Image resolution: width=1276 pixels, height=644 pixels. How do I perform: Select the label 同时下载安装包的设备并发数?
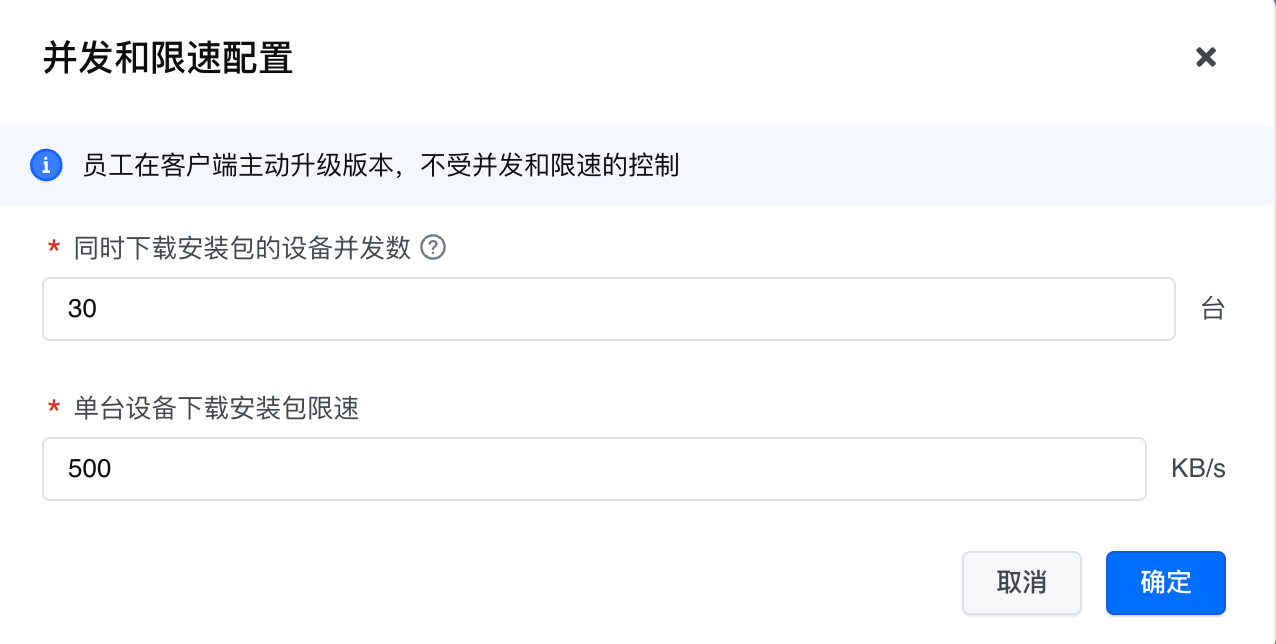click(x=243, y=248)
